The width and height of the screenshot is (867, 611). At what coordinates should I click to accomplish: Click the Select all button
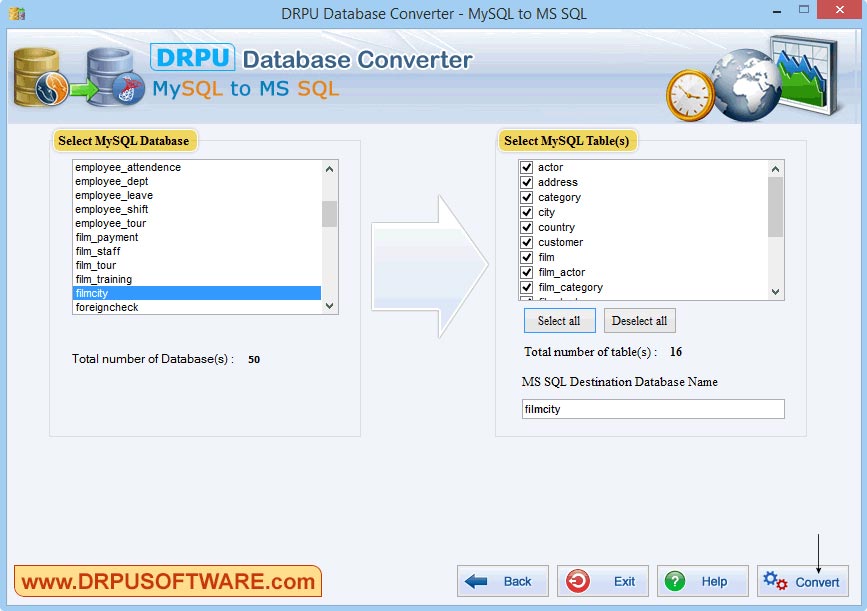pos(559,320)
